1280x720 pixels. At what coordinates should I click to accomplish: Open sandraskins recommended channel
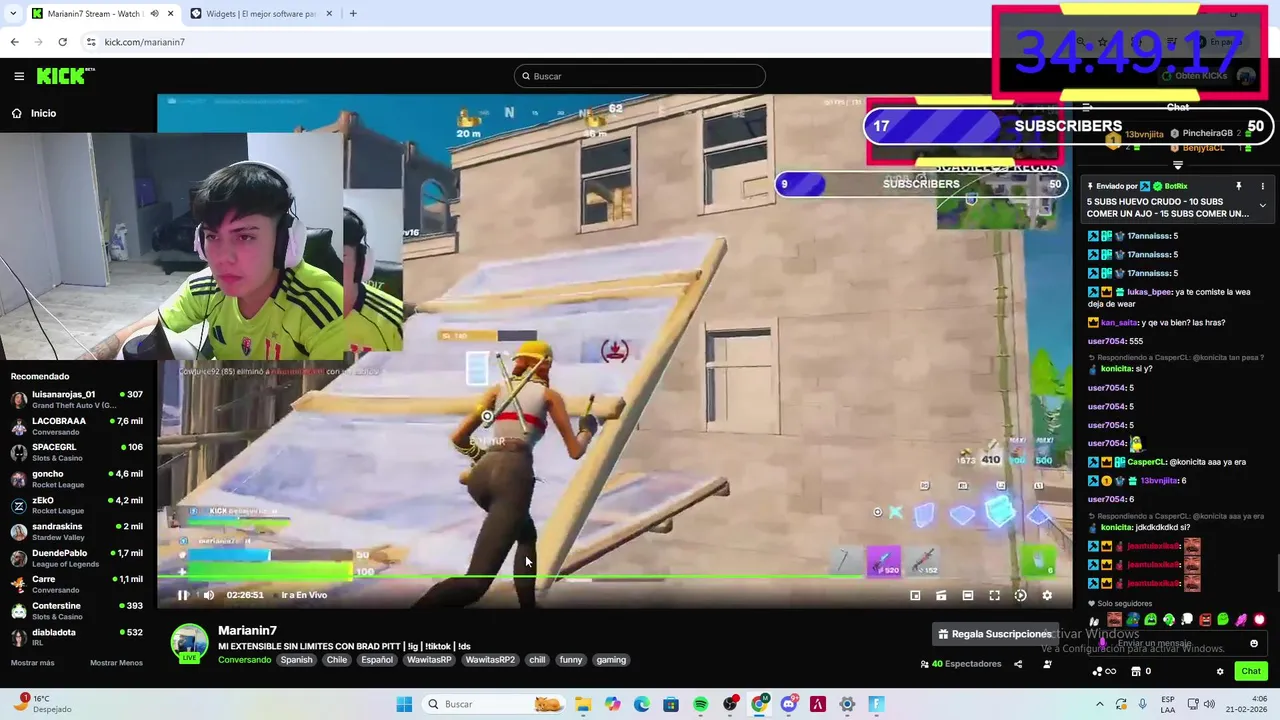[x=77, y=531]
